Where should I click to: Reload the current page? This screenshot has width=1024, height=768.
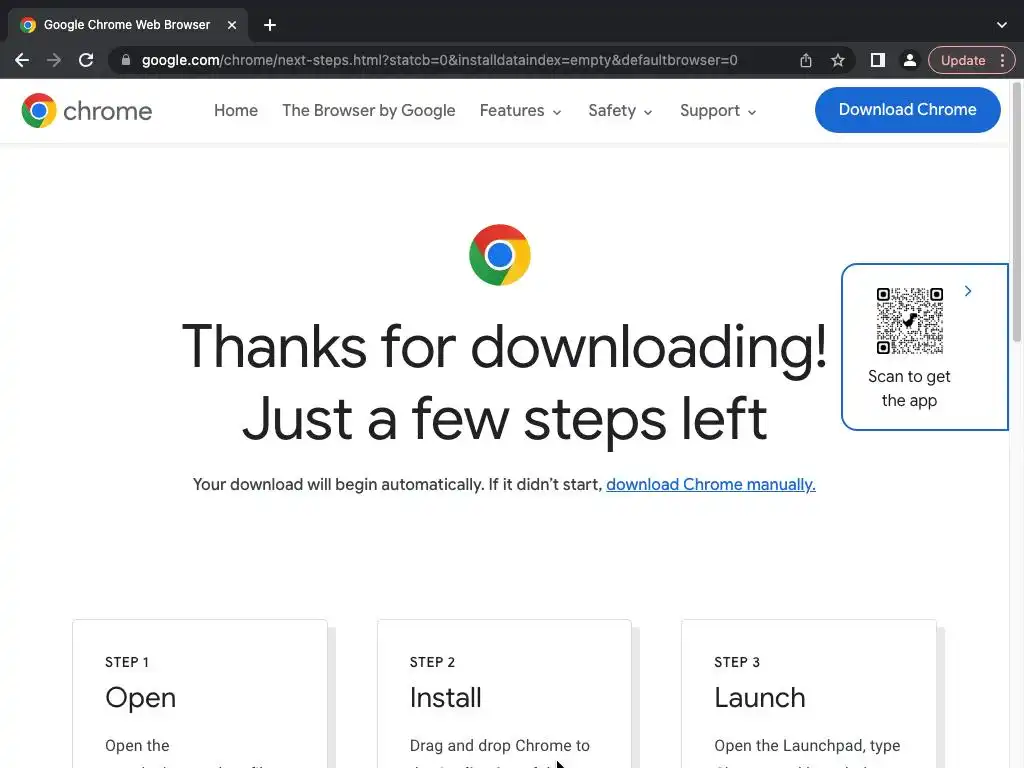pyautogui.click(x=86, y=60)
